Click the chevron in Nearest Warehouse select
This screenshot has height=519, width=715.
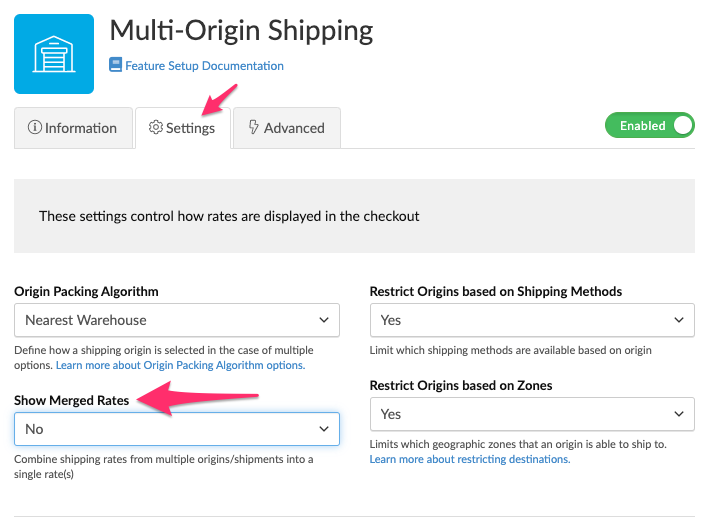323,320
